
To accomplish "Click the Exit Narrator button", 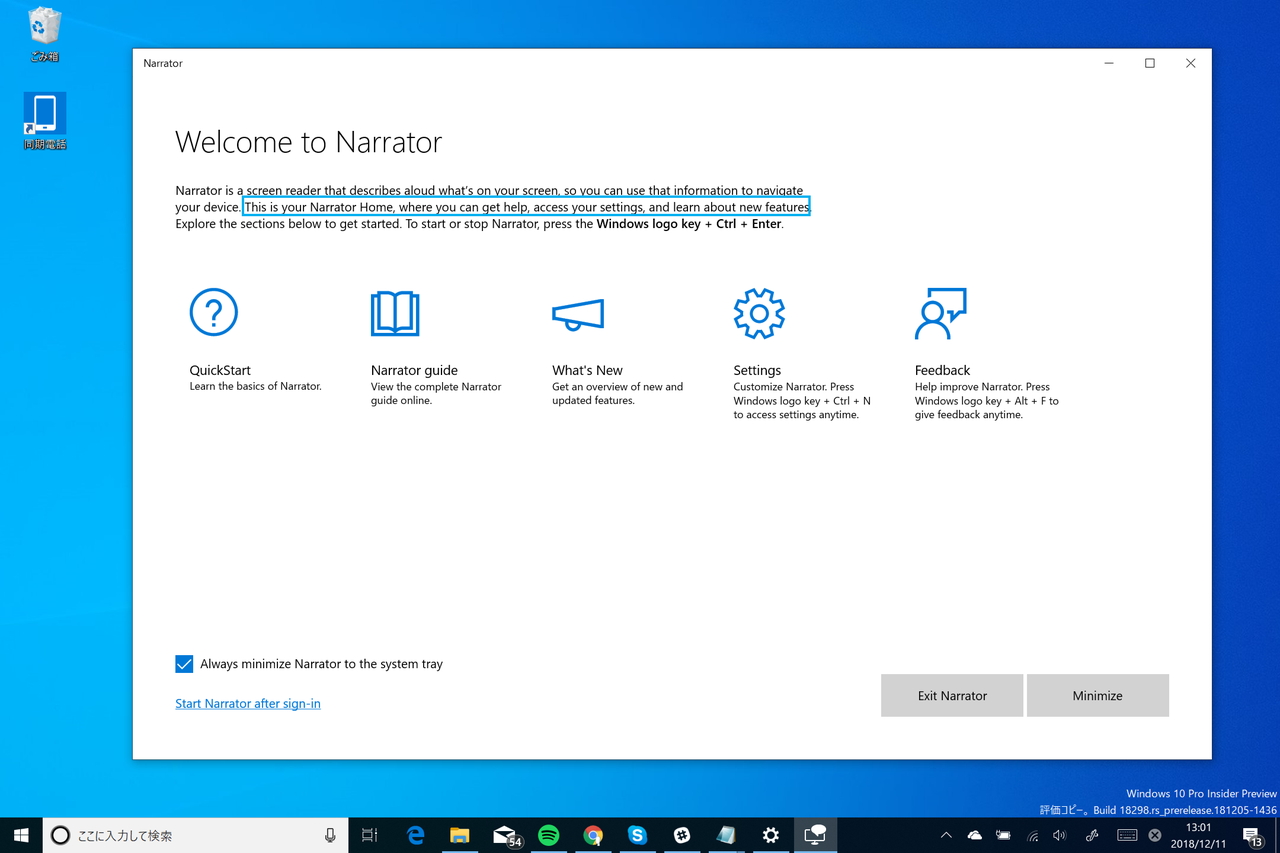I will click(952, 696).
